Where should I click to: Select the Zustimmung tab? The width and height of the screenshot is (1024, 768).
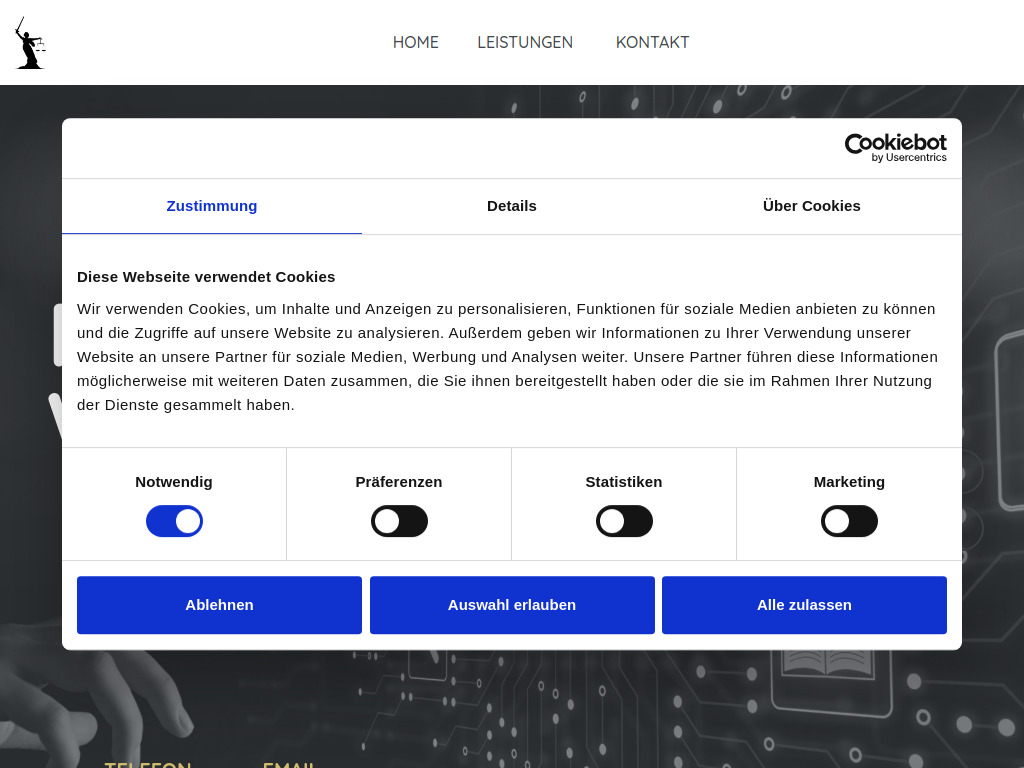click(x=212, y=206)
